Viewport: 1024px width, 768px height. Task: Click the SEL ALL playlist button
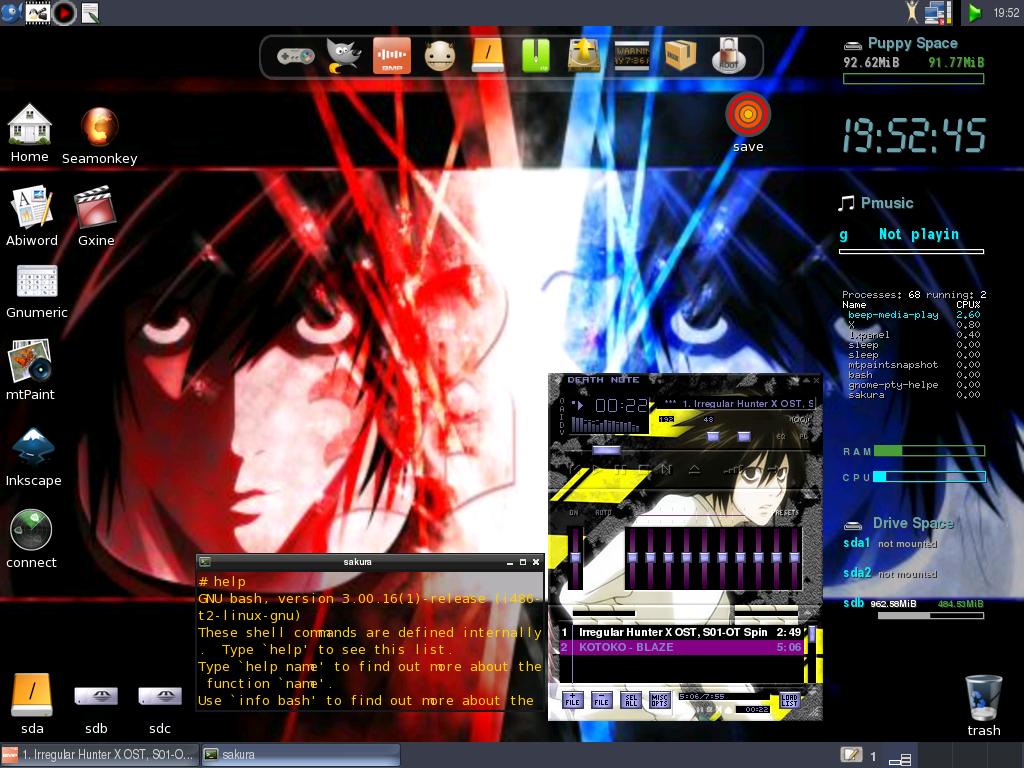tap(631, 700)
